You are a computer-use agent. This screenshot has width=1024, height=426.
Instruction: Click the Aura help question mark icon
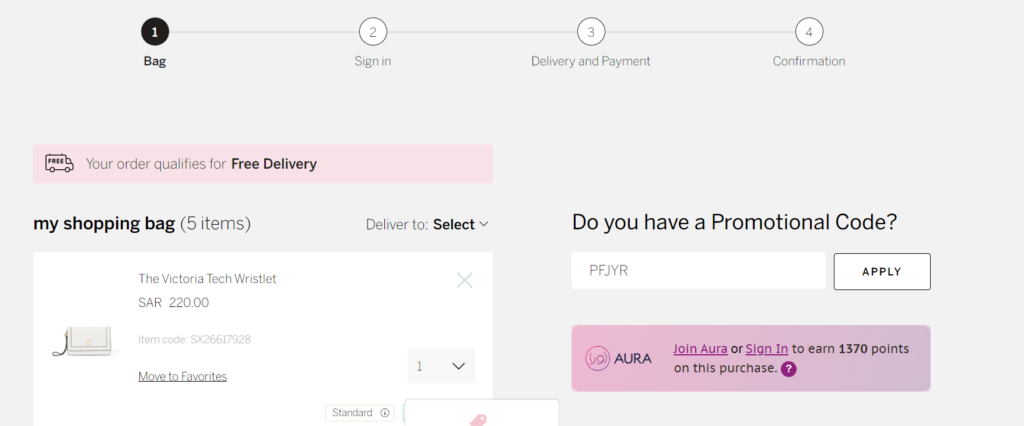coord(788,369)
